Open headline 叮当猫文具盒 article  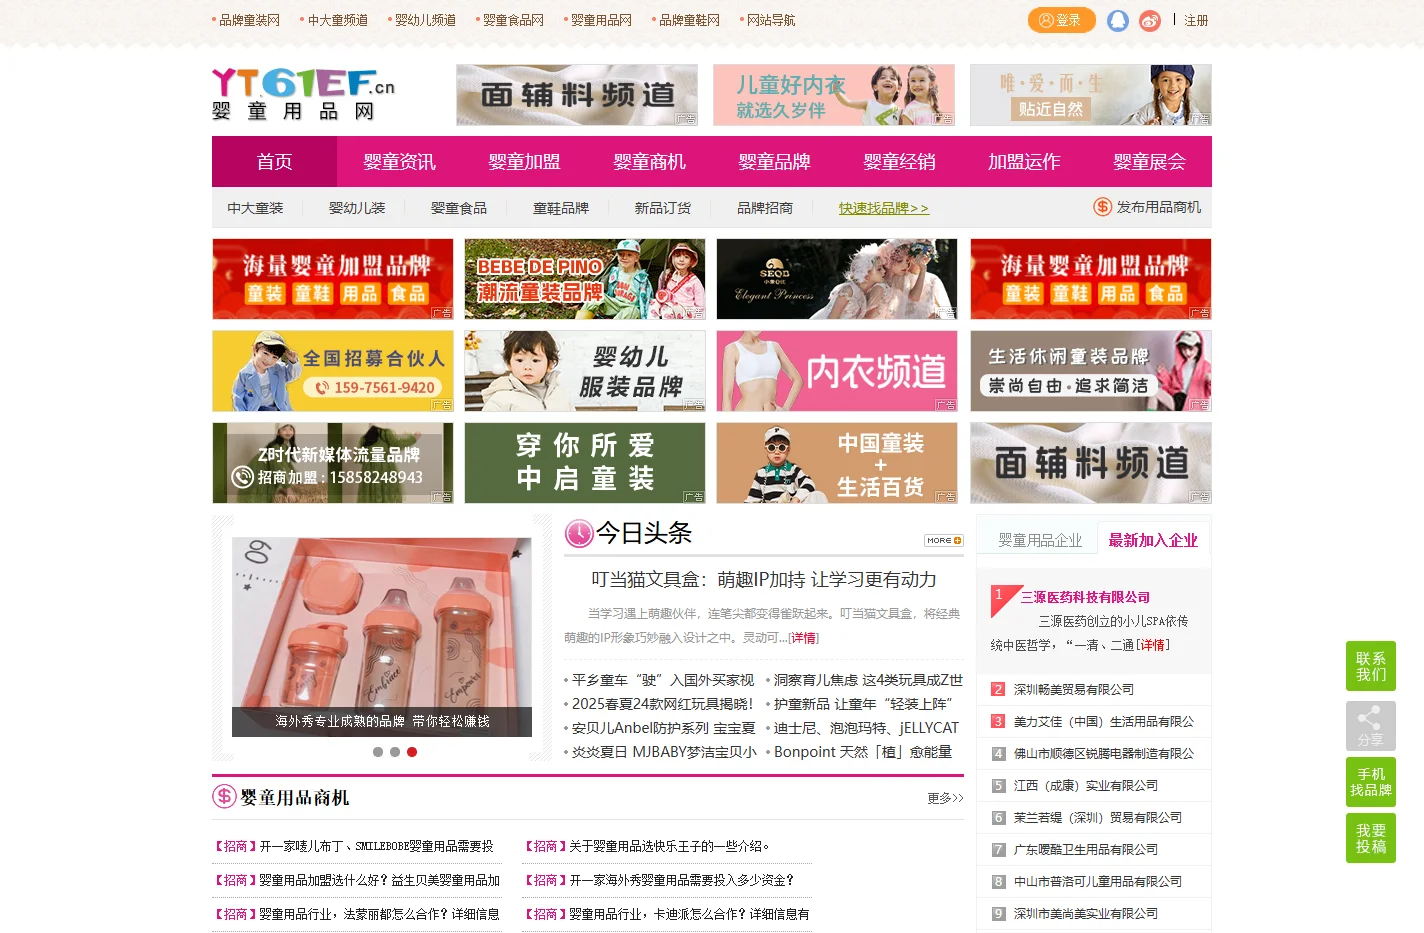click(764, 580)
